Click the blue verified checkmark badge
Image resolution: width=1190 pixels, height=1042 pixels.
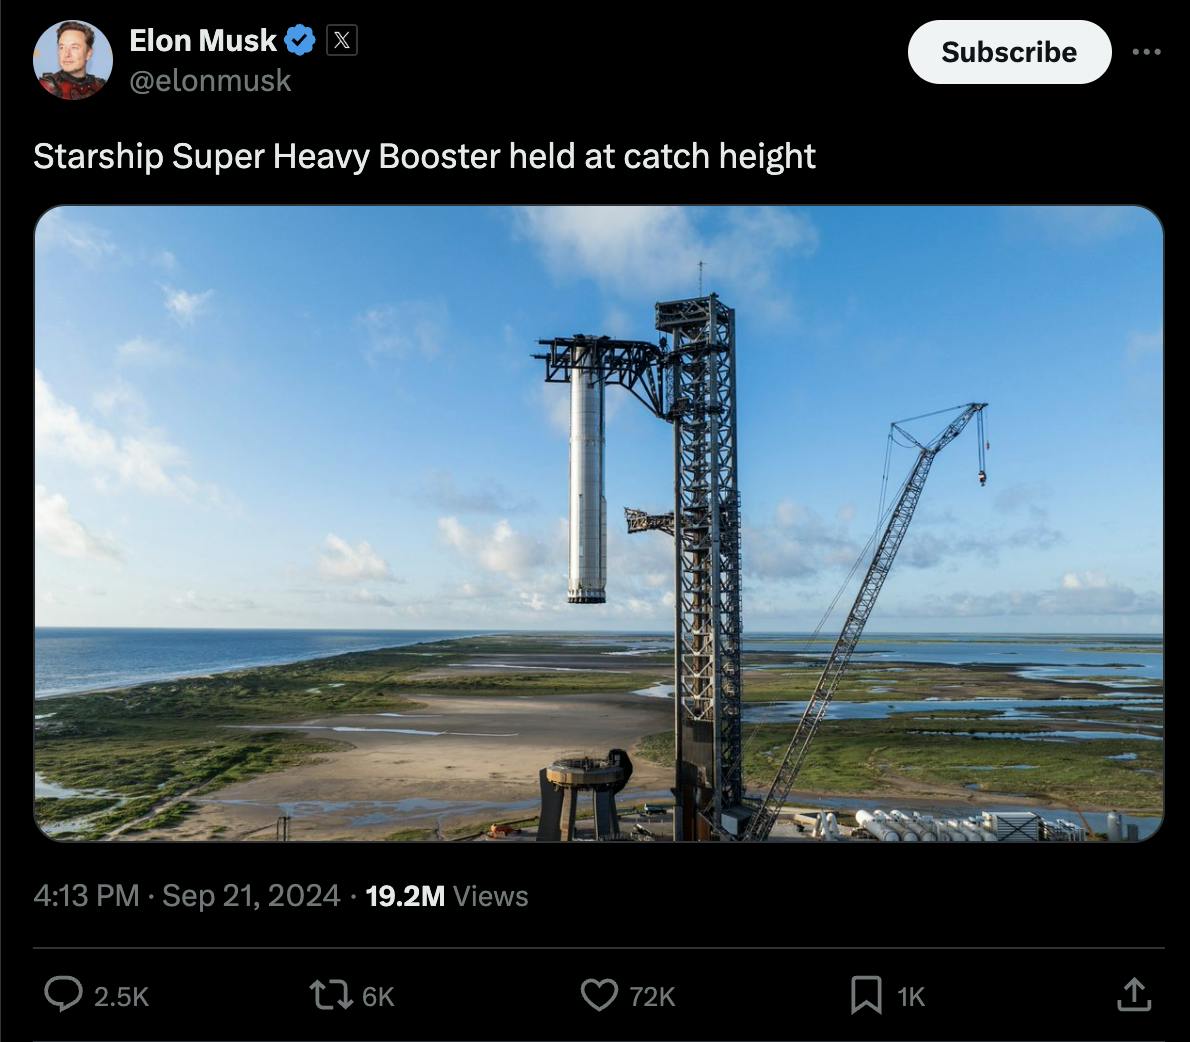(300, 40)
